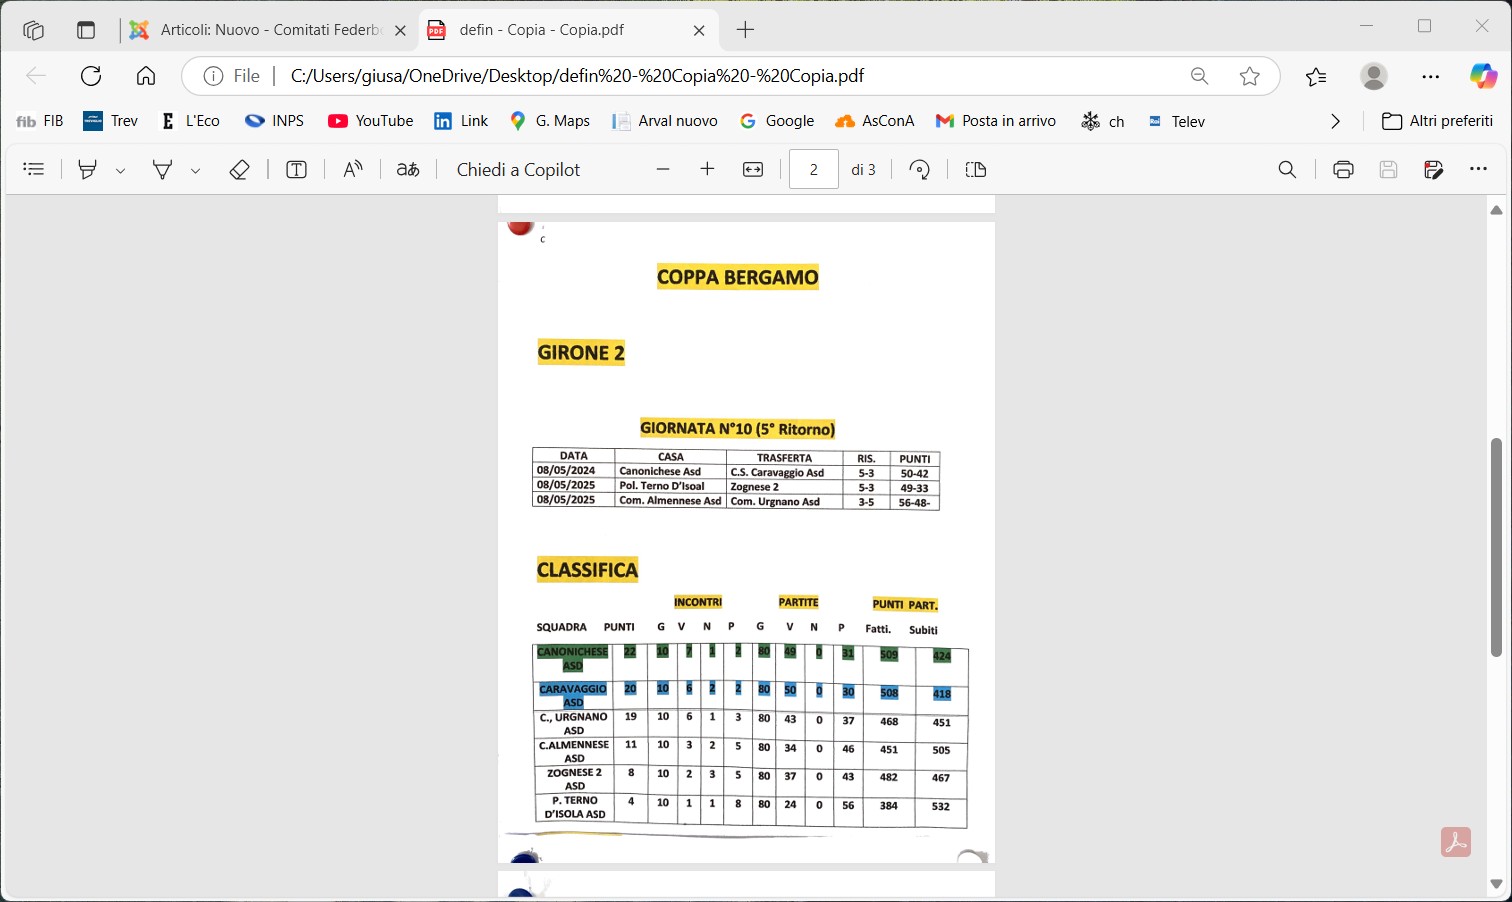The width and height of the screenshot is (1512, 902).
Task: Show the PDF table of contents
Action: point(34,170)
